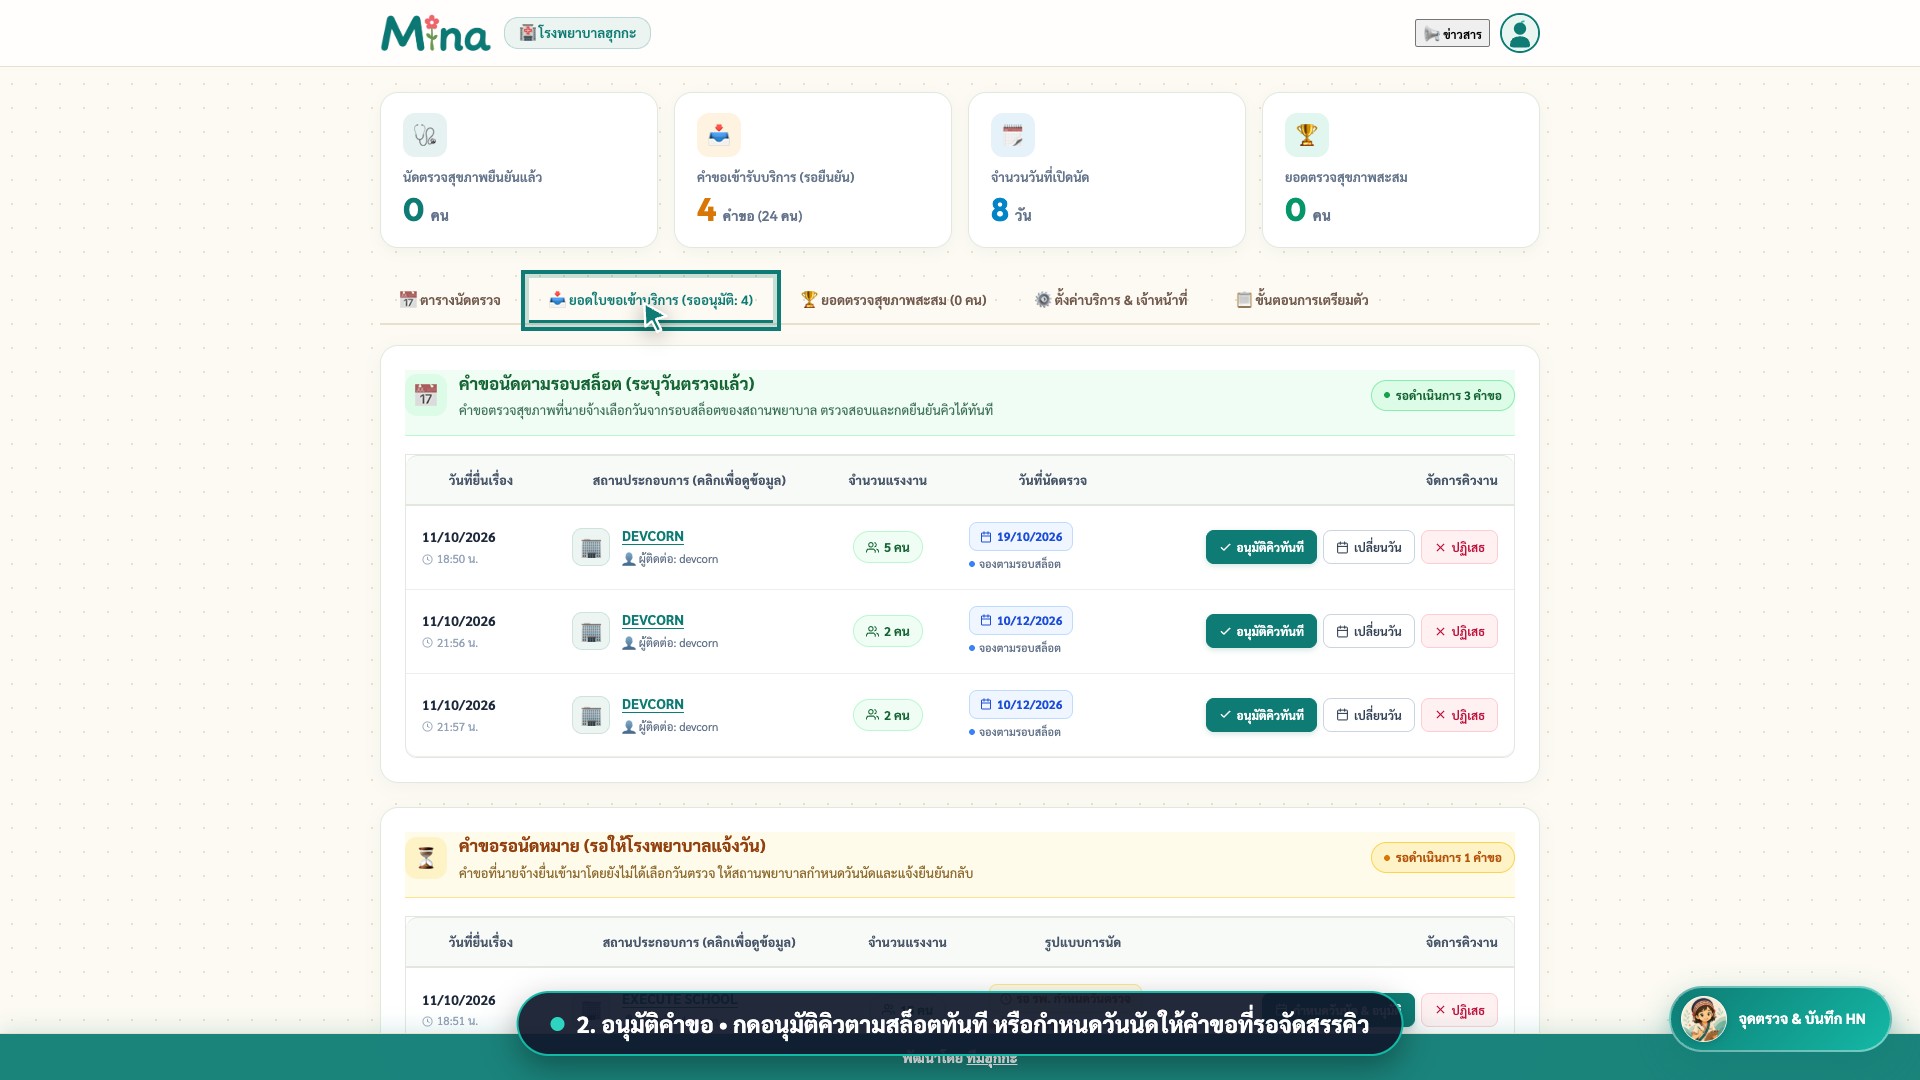Click the stethoscope icon on confirmed appointments card
This screenshot has height=1080, width=1920.
point(425,135)
